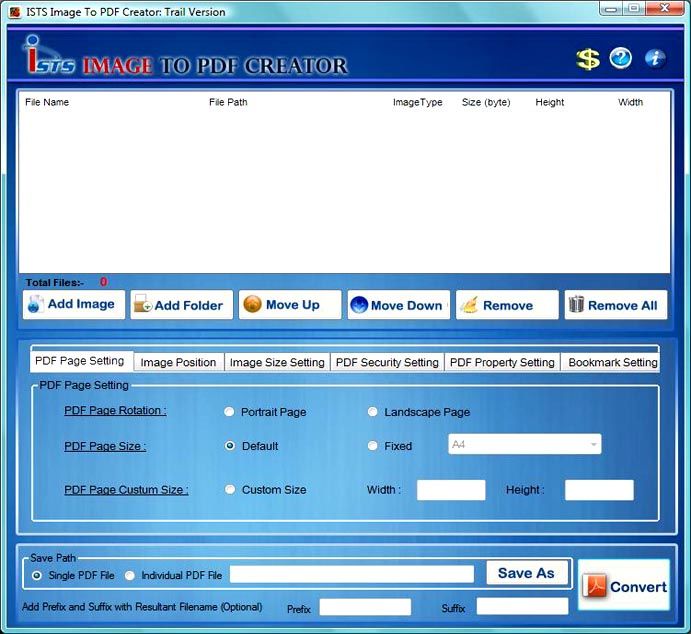Click File Path column header

tap(228, 102)
